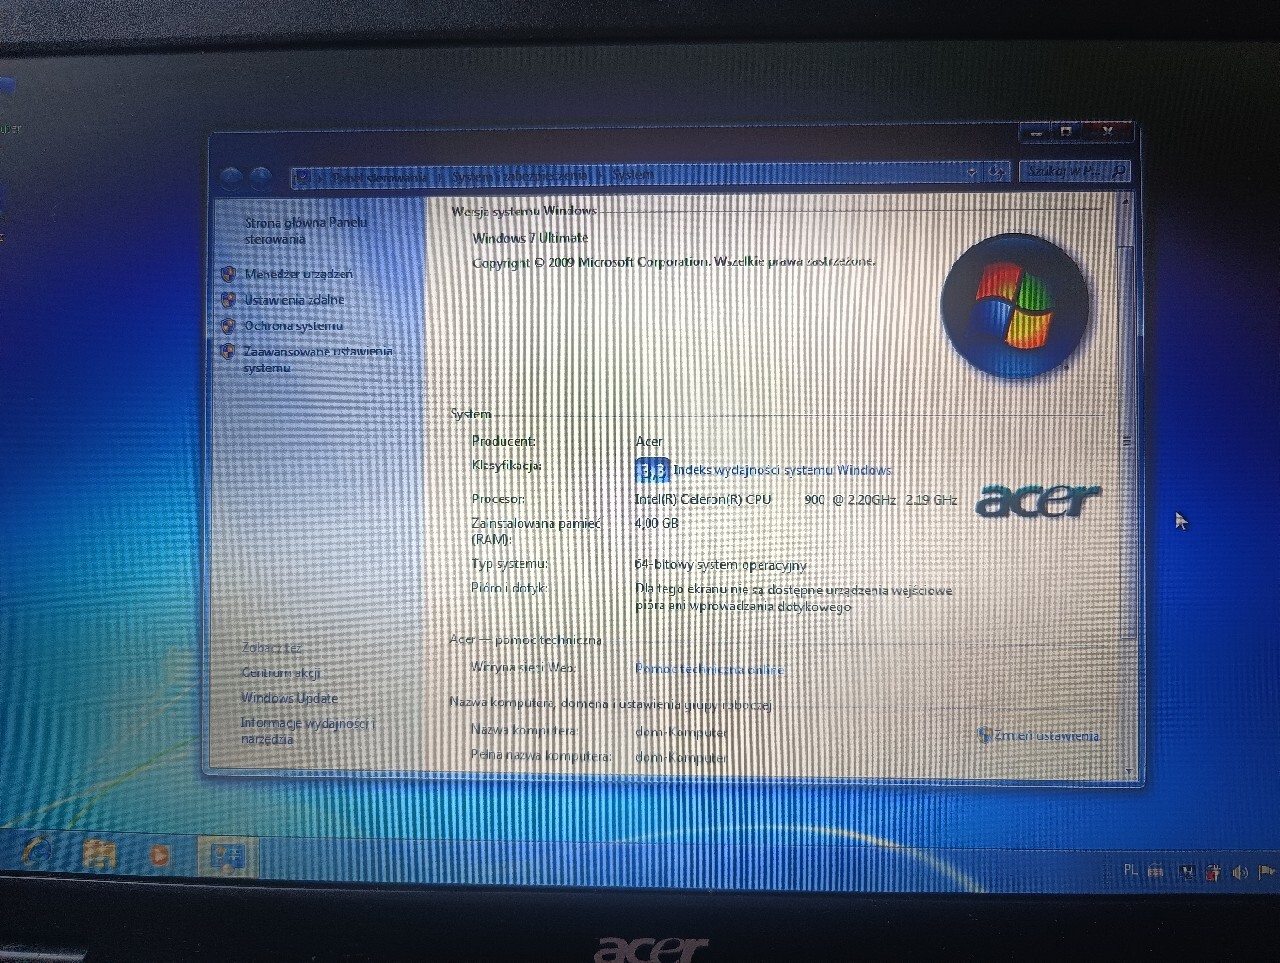Select Panel sterowania in the address breadcrumb
The width and height of the screenshot is (1280, 963).
click(380, 177)
